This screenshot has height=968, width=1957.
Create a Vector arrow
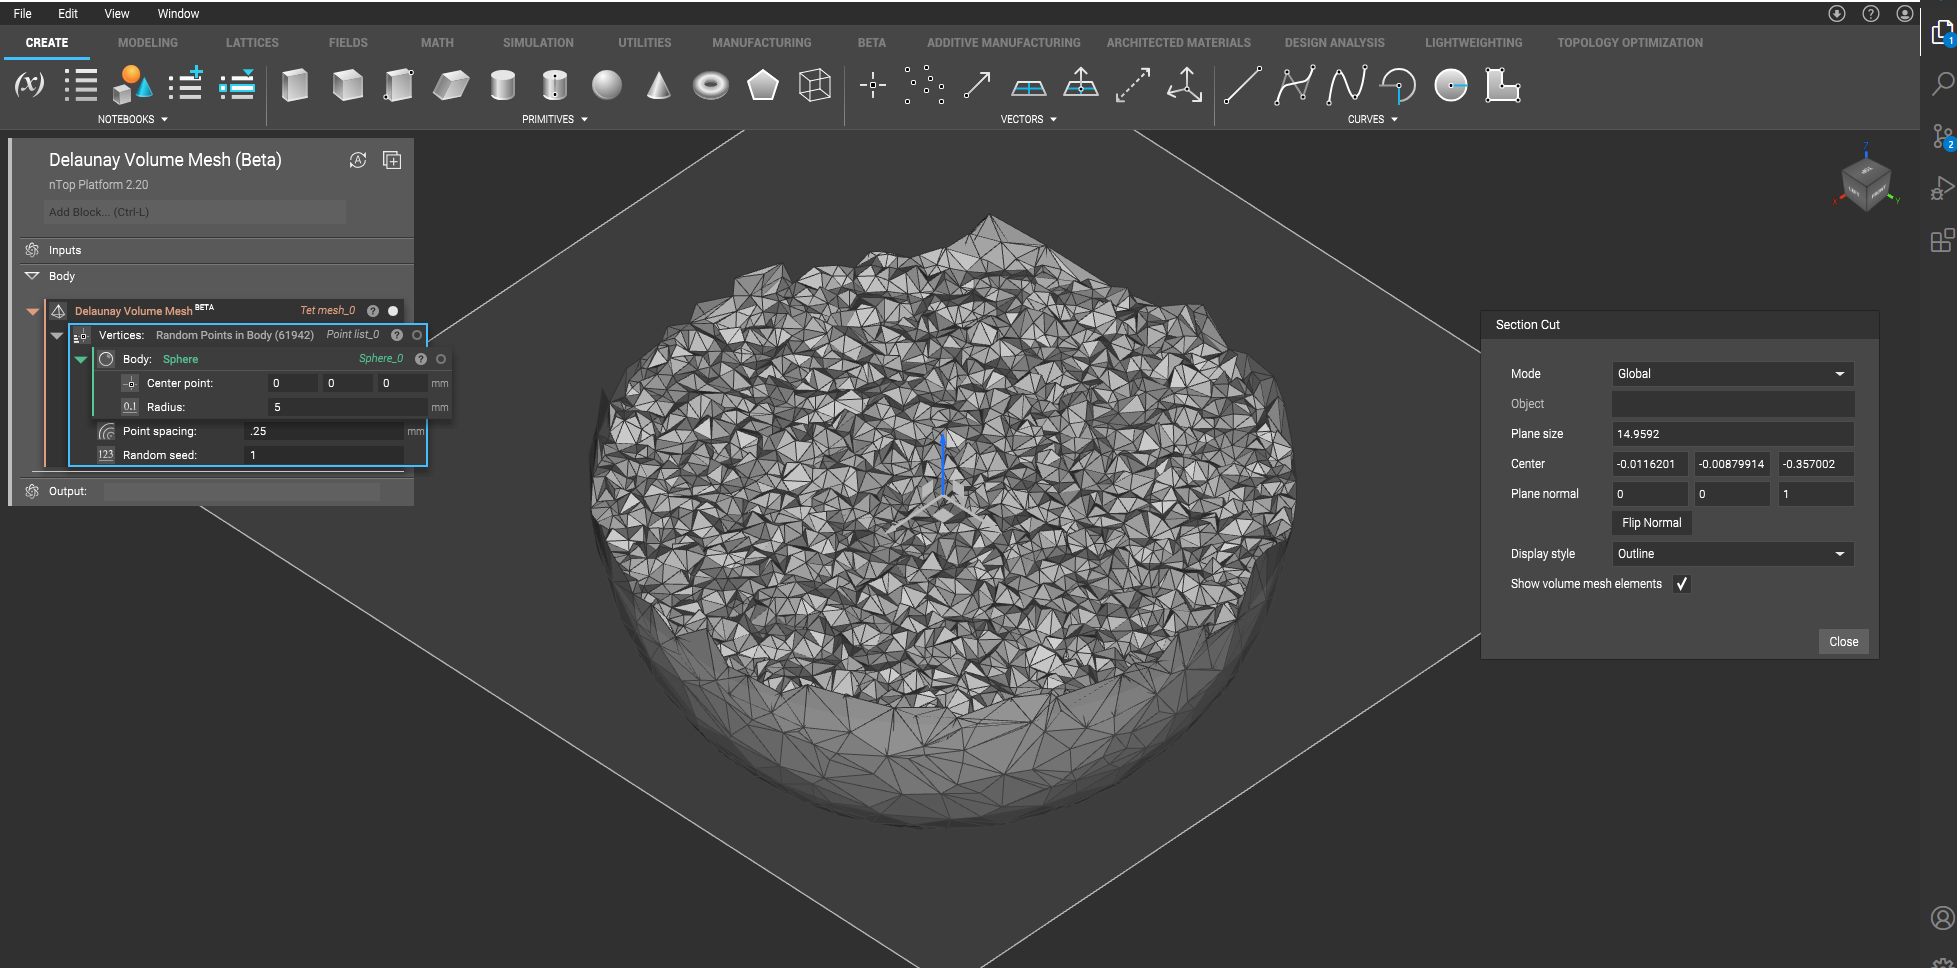point(977,85)
